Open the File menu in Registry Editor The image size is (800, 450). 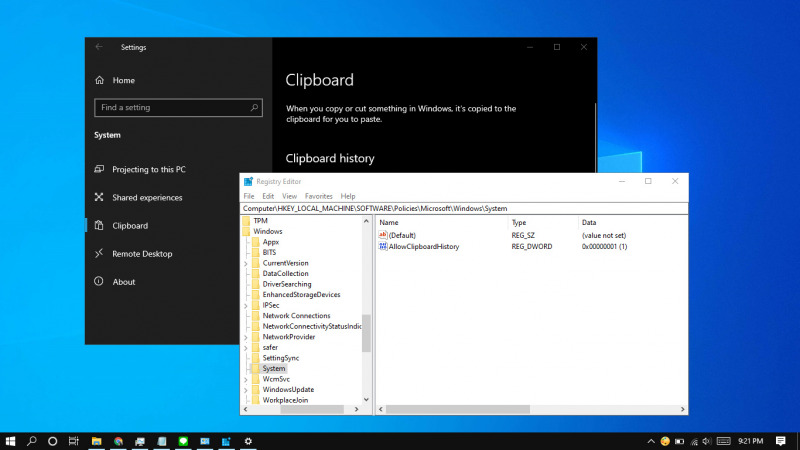(249, 196)
